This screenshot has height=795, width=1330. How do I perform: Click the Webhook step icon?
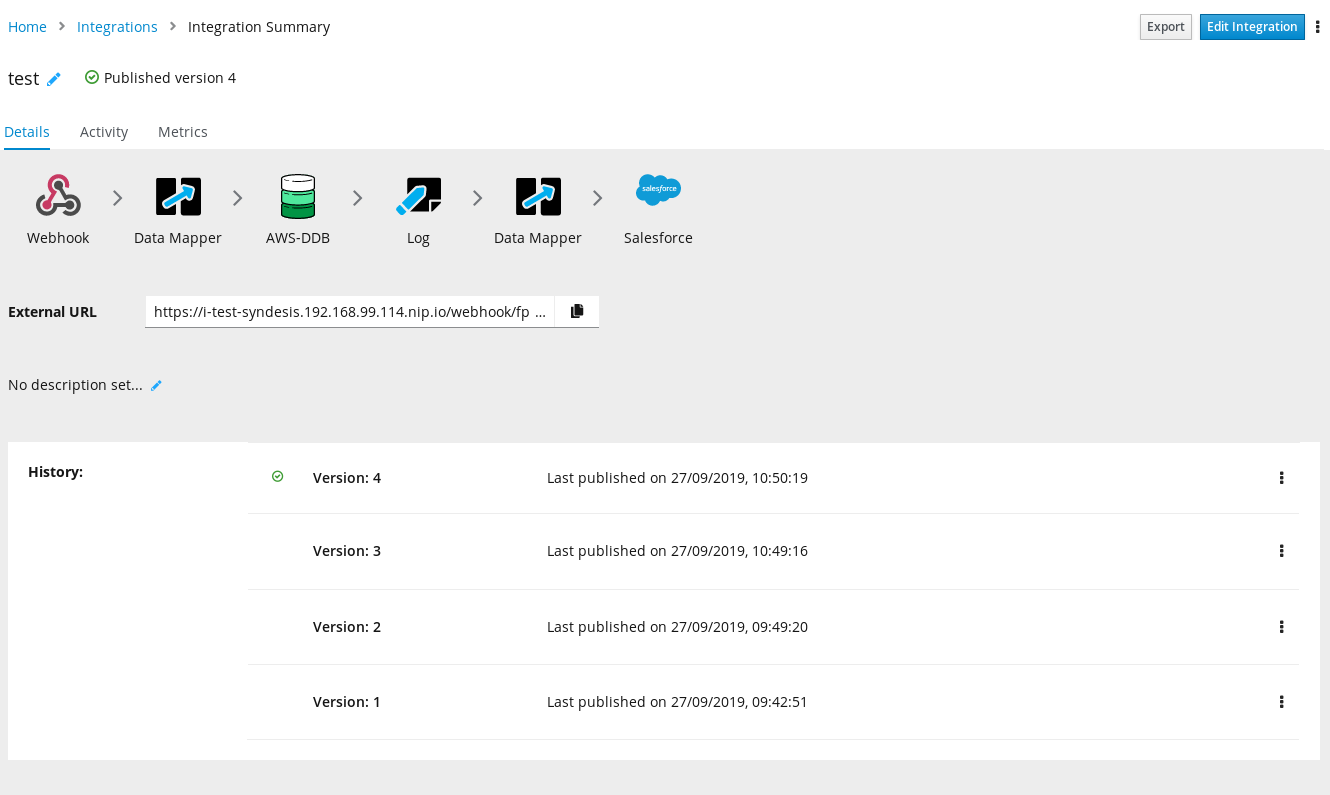[x=58, y=196]
